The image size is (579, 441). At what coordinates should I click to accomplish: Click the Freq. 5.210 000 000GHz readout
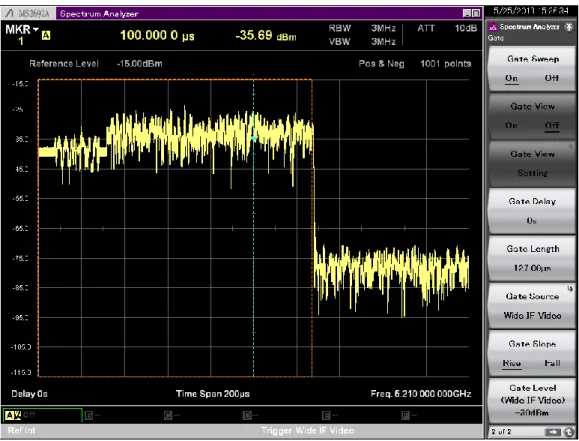(x=421, y=394)
